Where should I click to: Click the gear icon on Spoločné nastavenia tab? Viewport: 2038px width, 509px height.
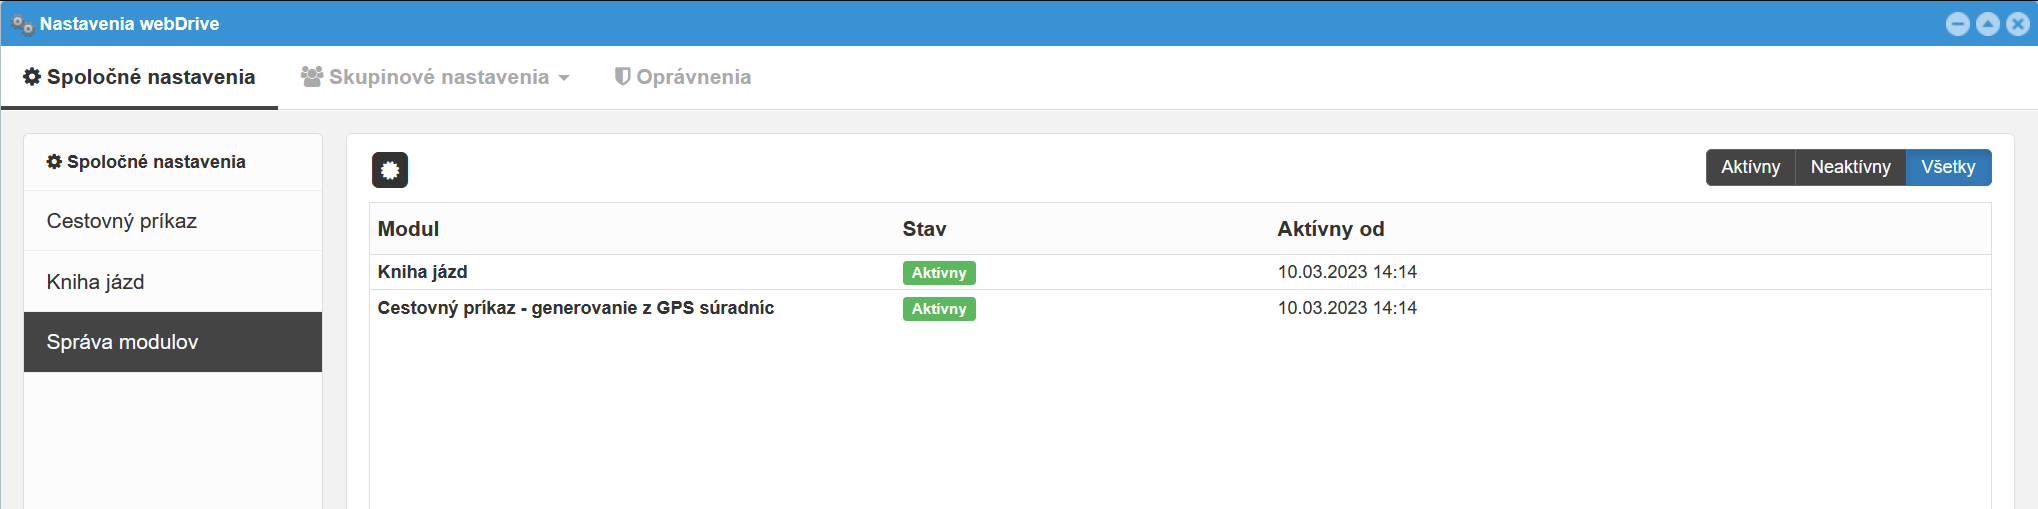[32, 77]
